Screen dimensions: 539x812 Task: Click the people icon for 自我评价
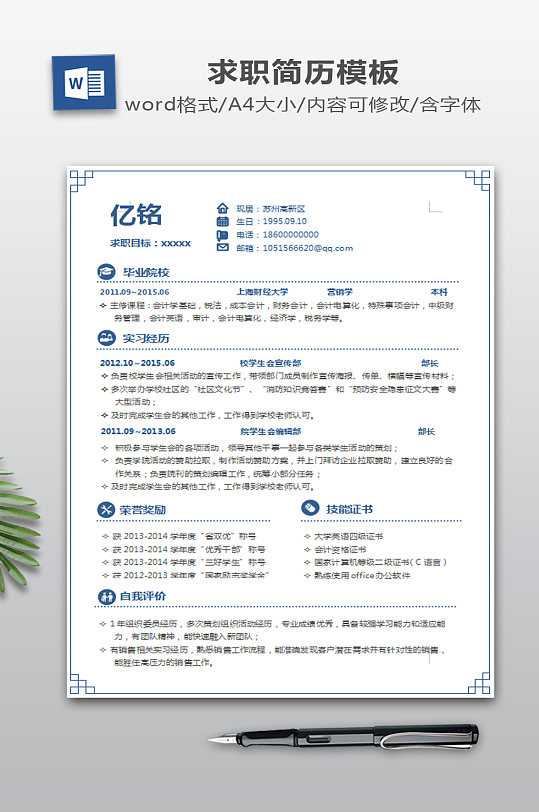tap(106, 597)
